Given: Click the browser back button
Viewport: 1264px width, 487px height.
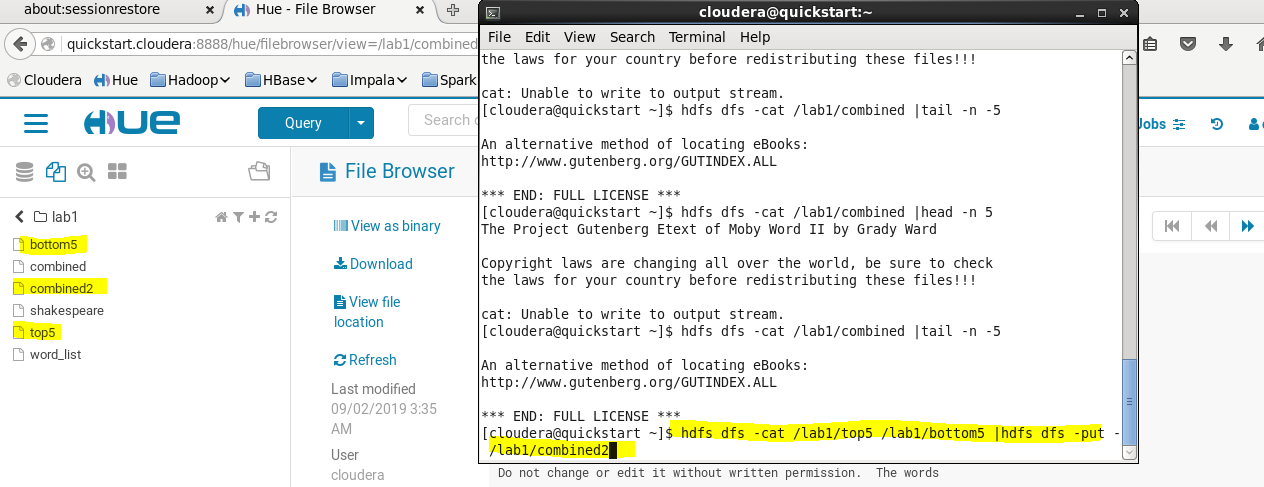Looking at the screenshot, I should pos(19,44).
